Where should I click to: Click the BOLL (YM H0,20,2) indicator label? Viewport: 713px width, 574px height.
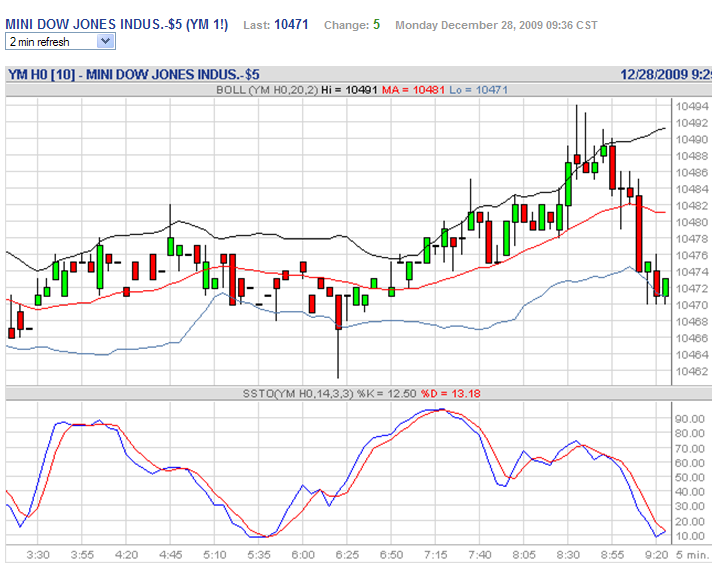(267, 90)
